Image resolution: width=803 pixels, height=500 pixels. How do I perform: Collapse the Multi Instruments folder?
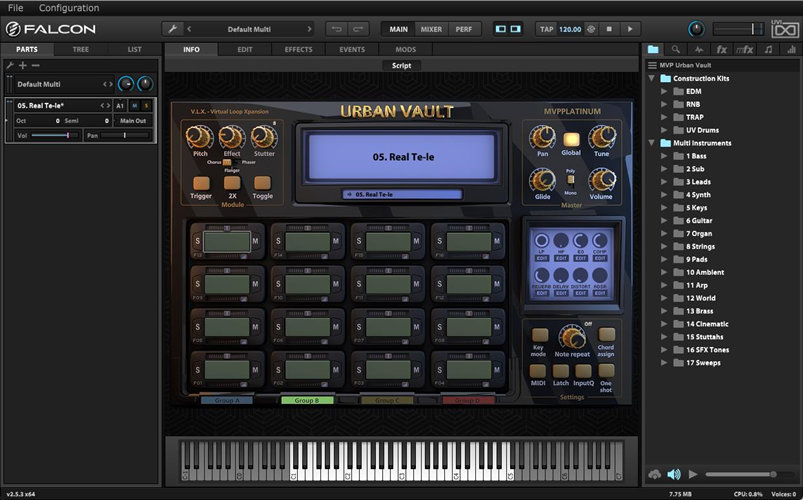(651, 143)
